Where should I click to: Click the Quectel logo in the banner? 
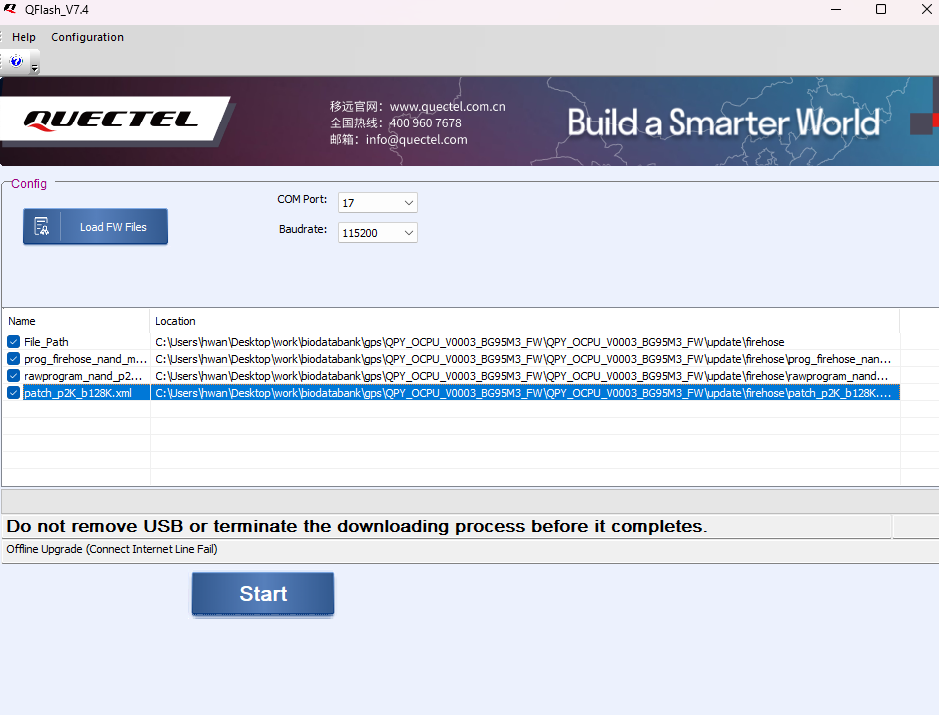tap(110, 120)
